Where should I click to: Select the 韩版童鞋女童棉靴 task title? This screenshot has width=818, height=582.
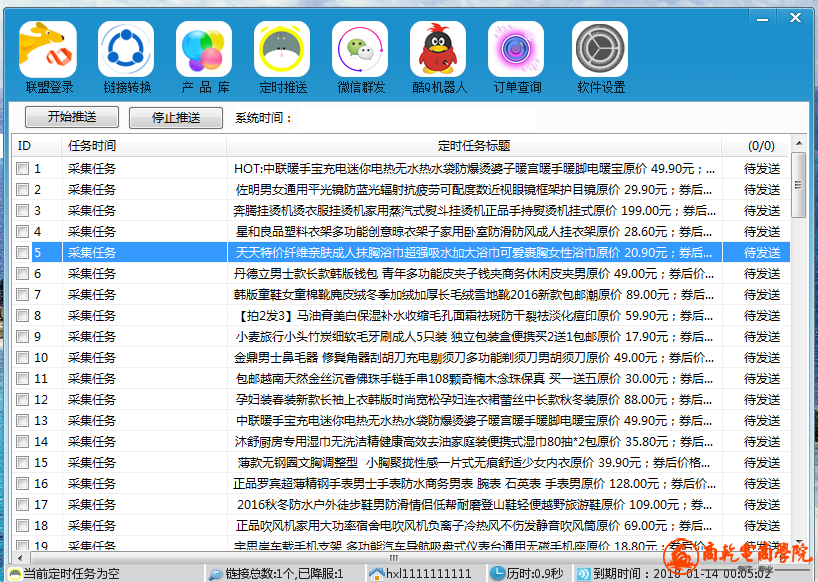click(x=474, y=295)
